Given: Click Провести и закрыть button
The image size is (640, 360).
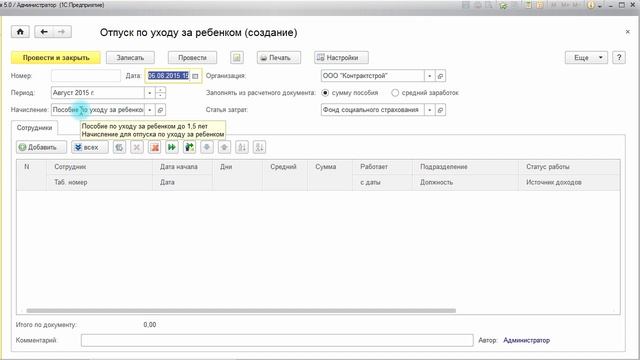Looking at the screenshot, I should [56, 58].
